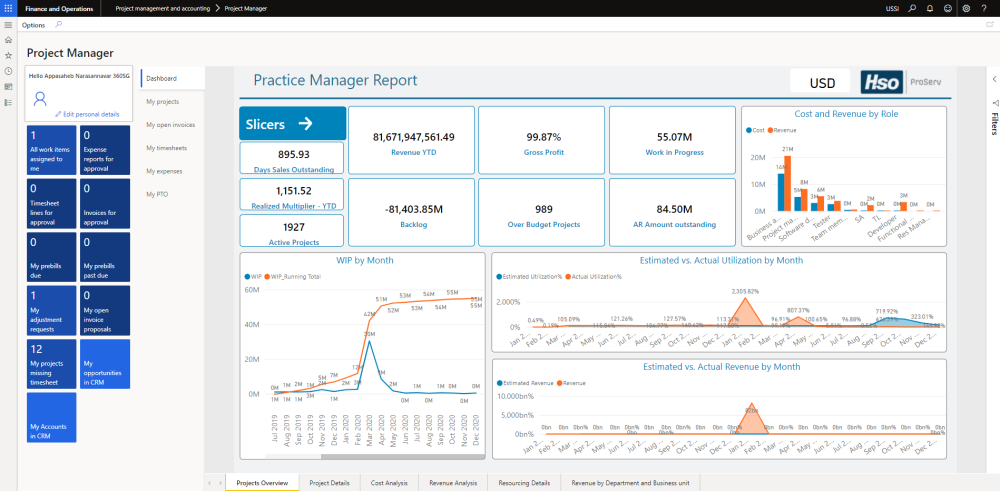Go to Home icon in sidebar
This screenshot has width=1000, height=491.
tap(8, 40)
